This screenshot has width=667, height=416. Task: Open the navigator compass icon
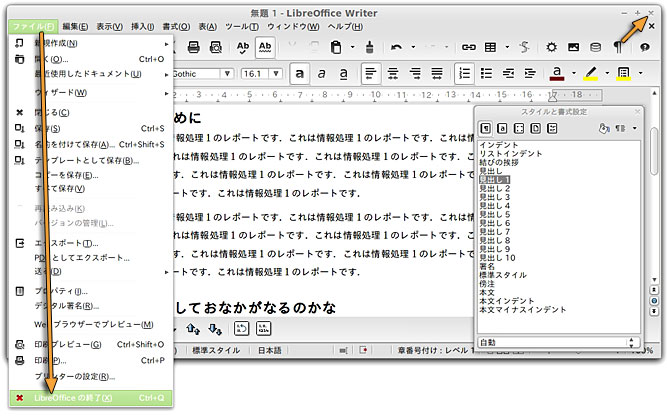551,47
